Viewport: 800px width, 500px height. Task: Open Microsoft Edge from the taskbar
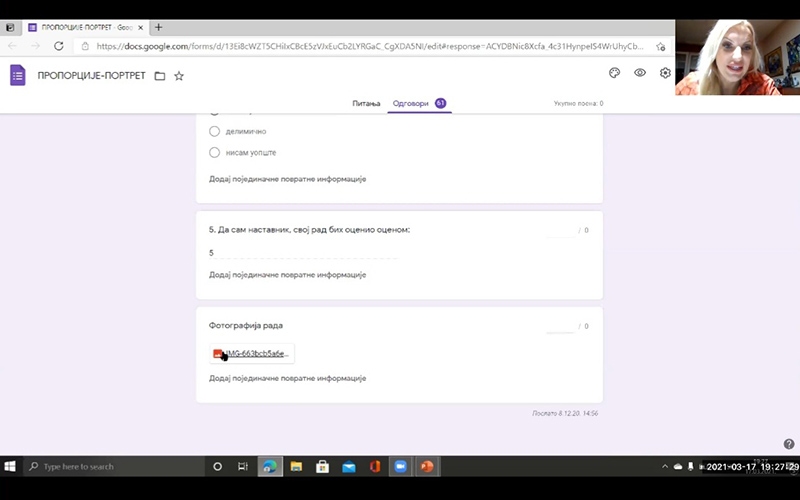click(269, 466)
